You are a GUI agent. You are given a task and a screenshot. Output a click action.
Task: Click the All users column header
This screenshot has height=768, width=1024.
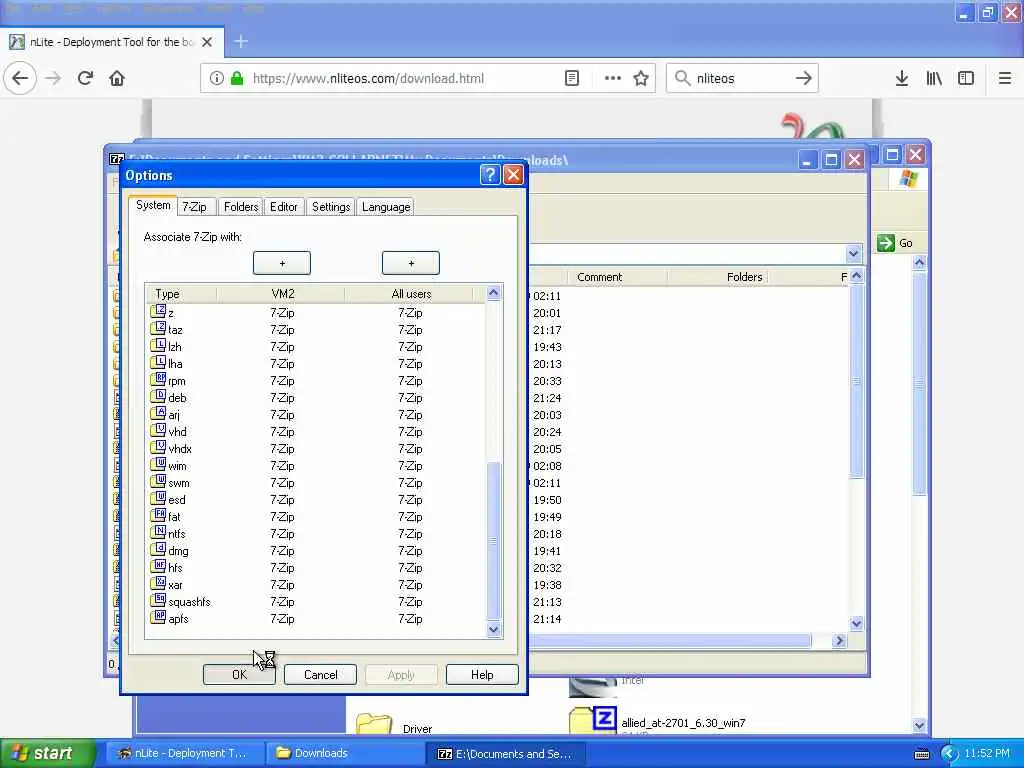pos(411,294)
